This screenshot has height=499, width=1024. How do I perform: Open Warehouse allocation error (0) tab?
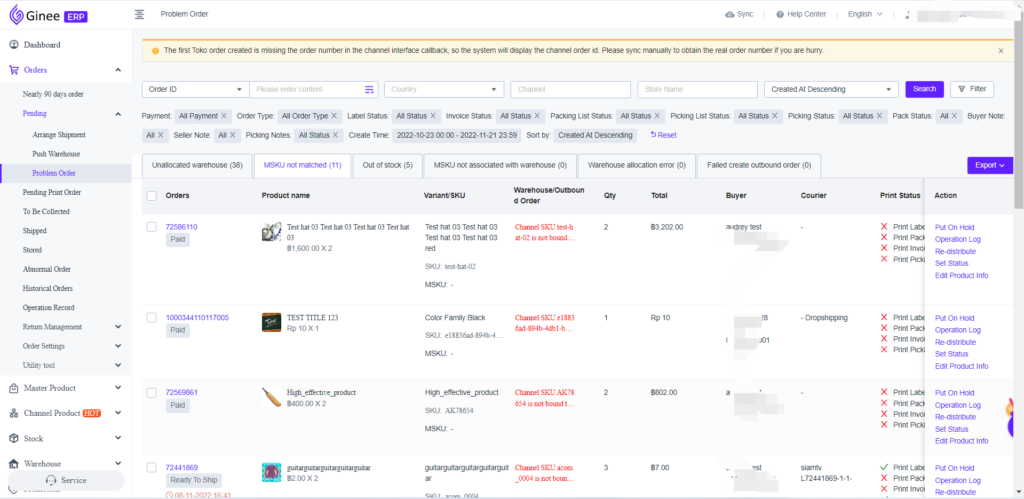tap(637, 165)
